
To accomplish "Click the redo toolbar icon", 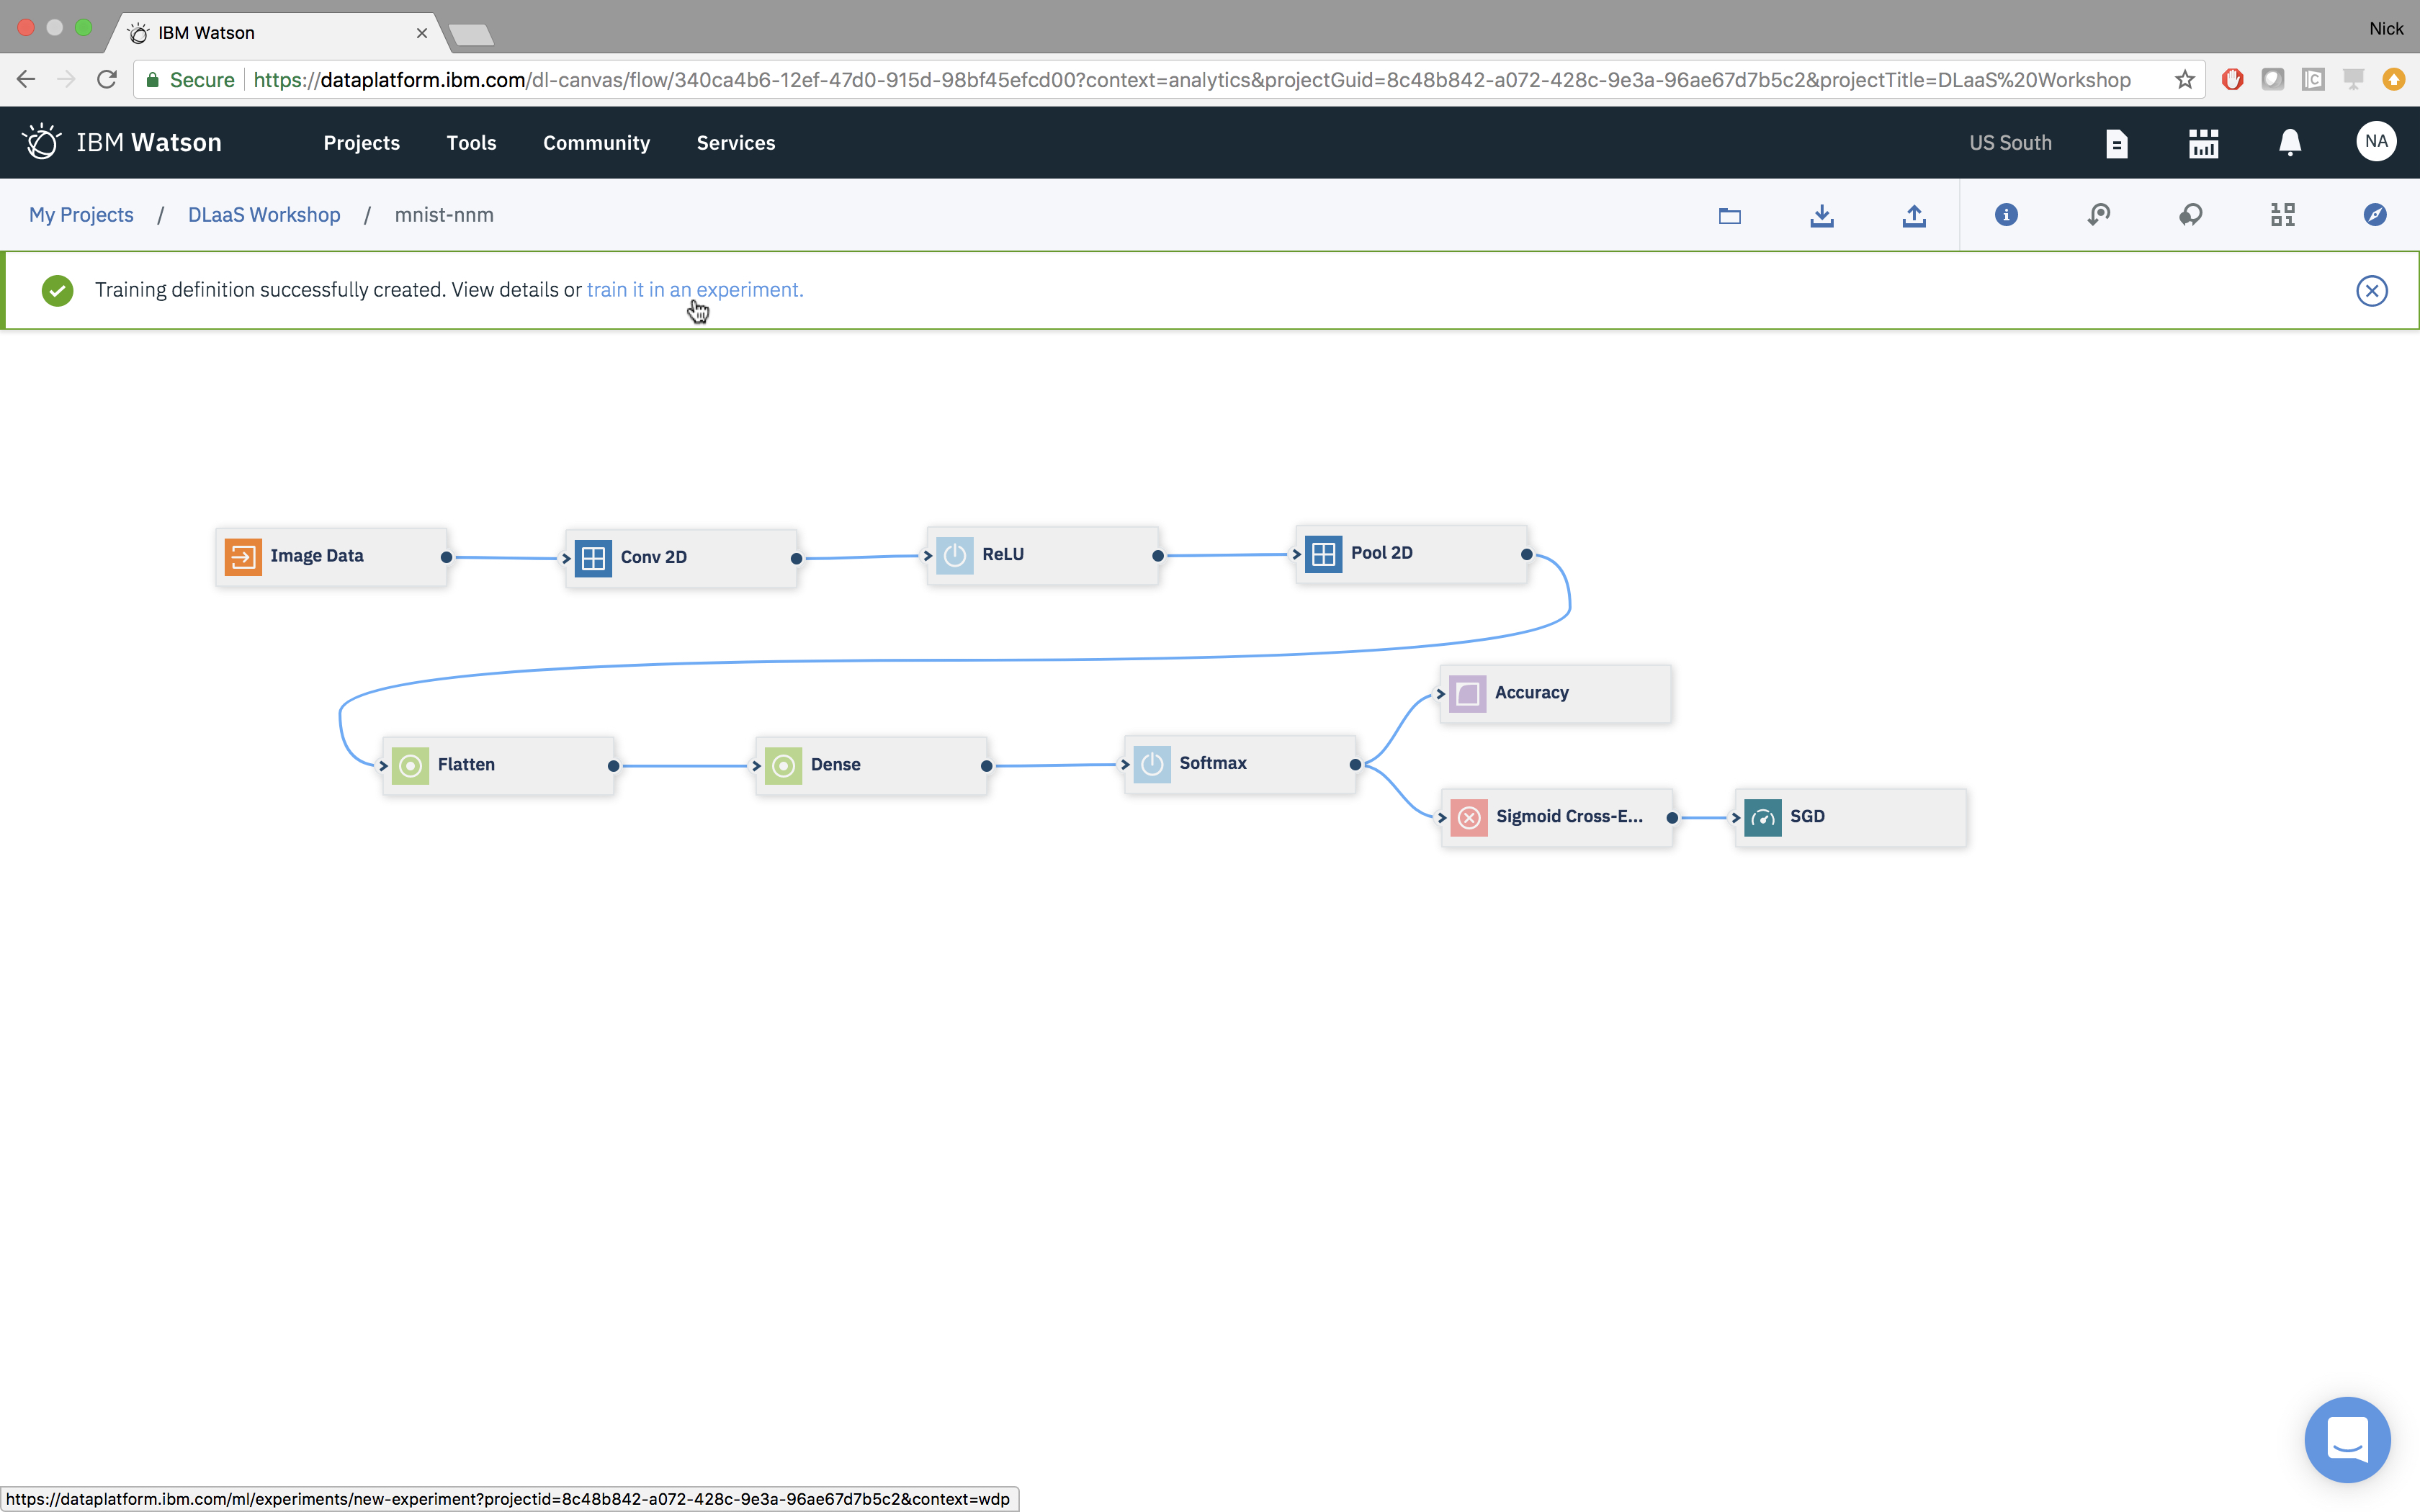I will coord(2190,215).
